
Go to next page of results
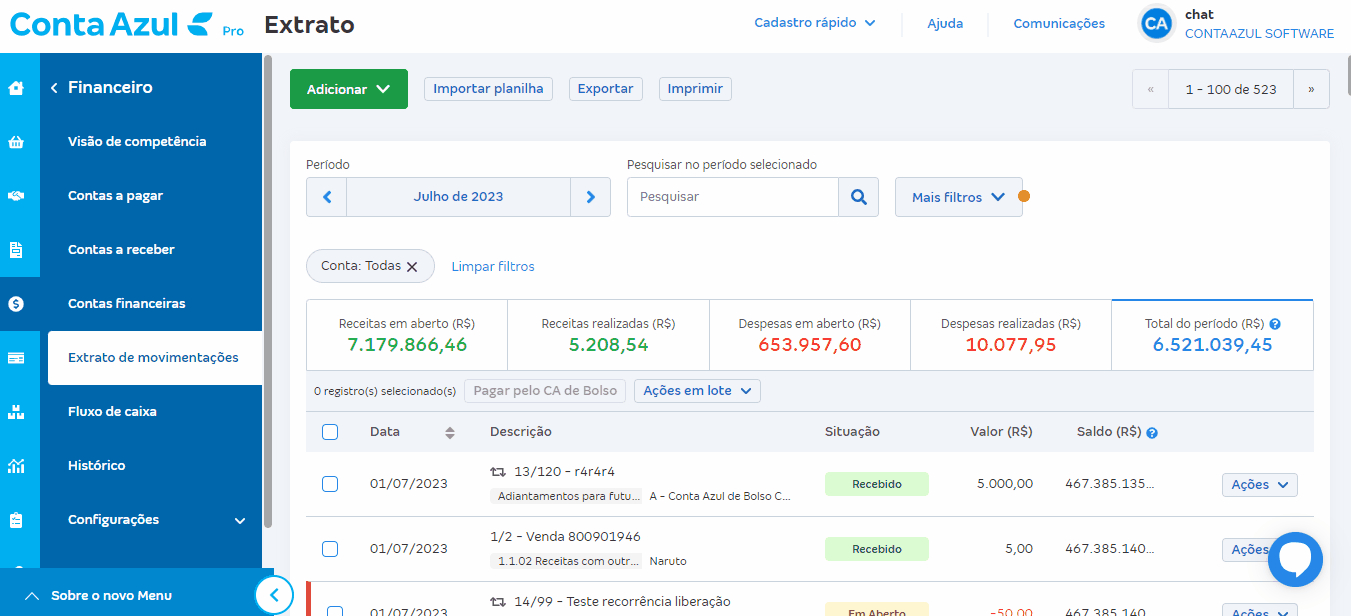(1311, 89)
